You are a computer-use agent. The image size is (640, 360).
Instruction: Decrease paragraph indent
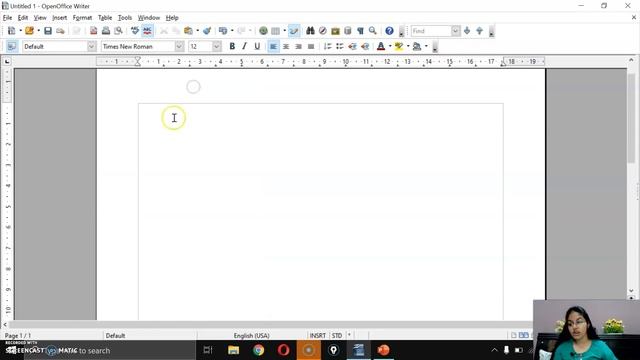[x=352, y=46]
